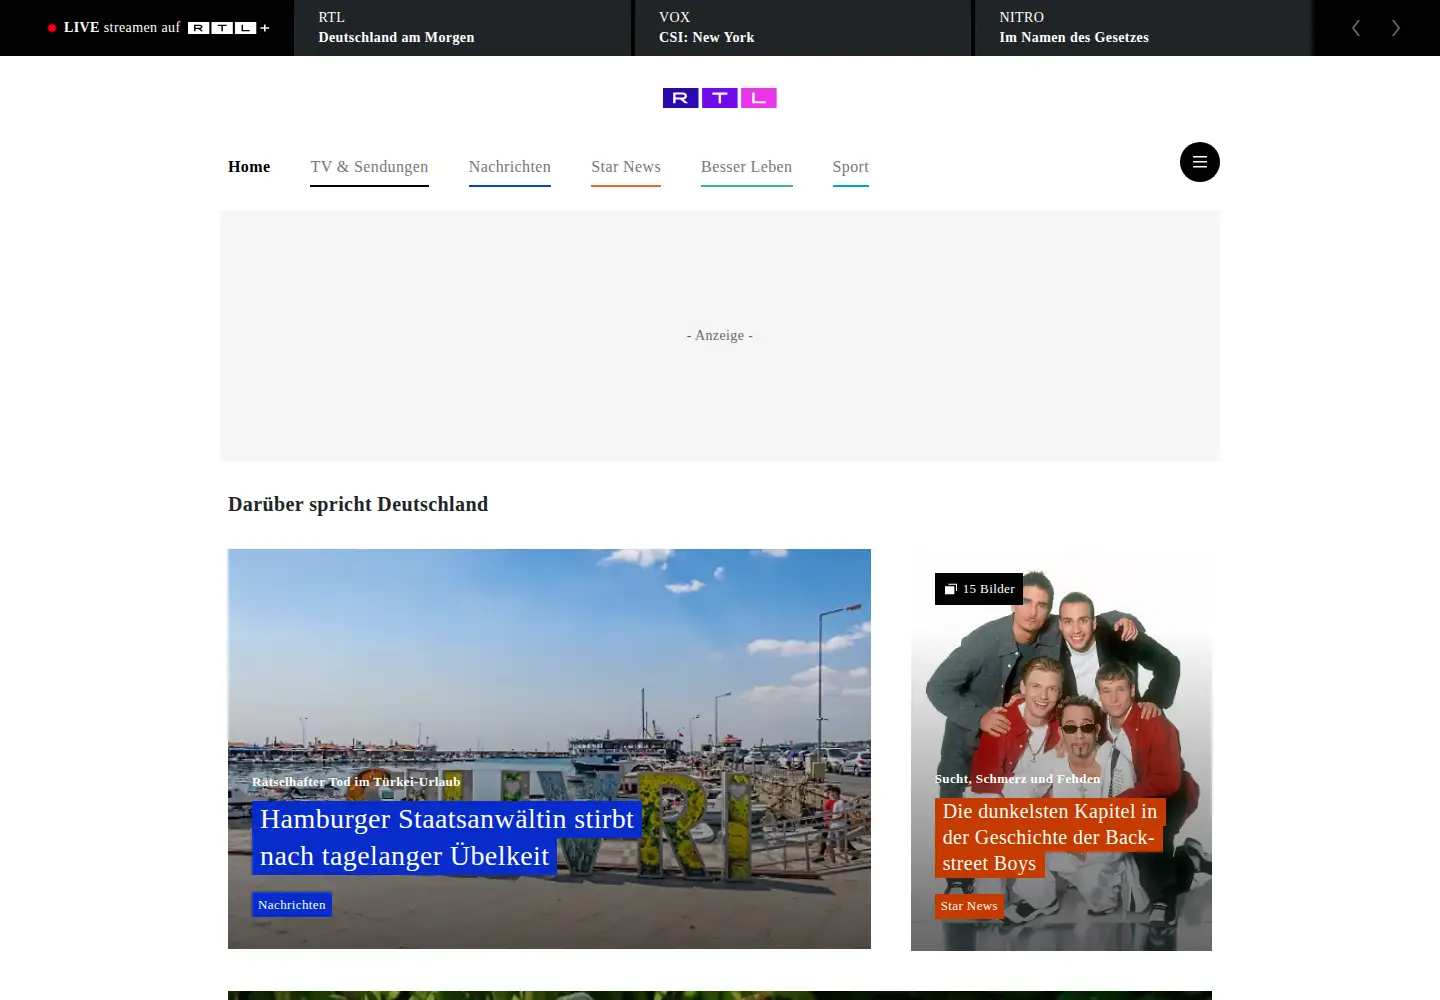Viewport: 1440px width, 1000px height.
Task: Click the Sucht, Schmerz und Fehden kicker
Action: click(x=1017, y=779)
